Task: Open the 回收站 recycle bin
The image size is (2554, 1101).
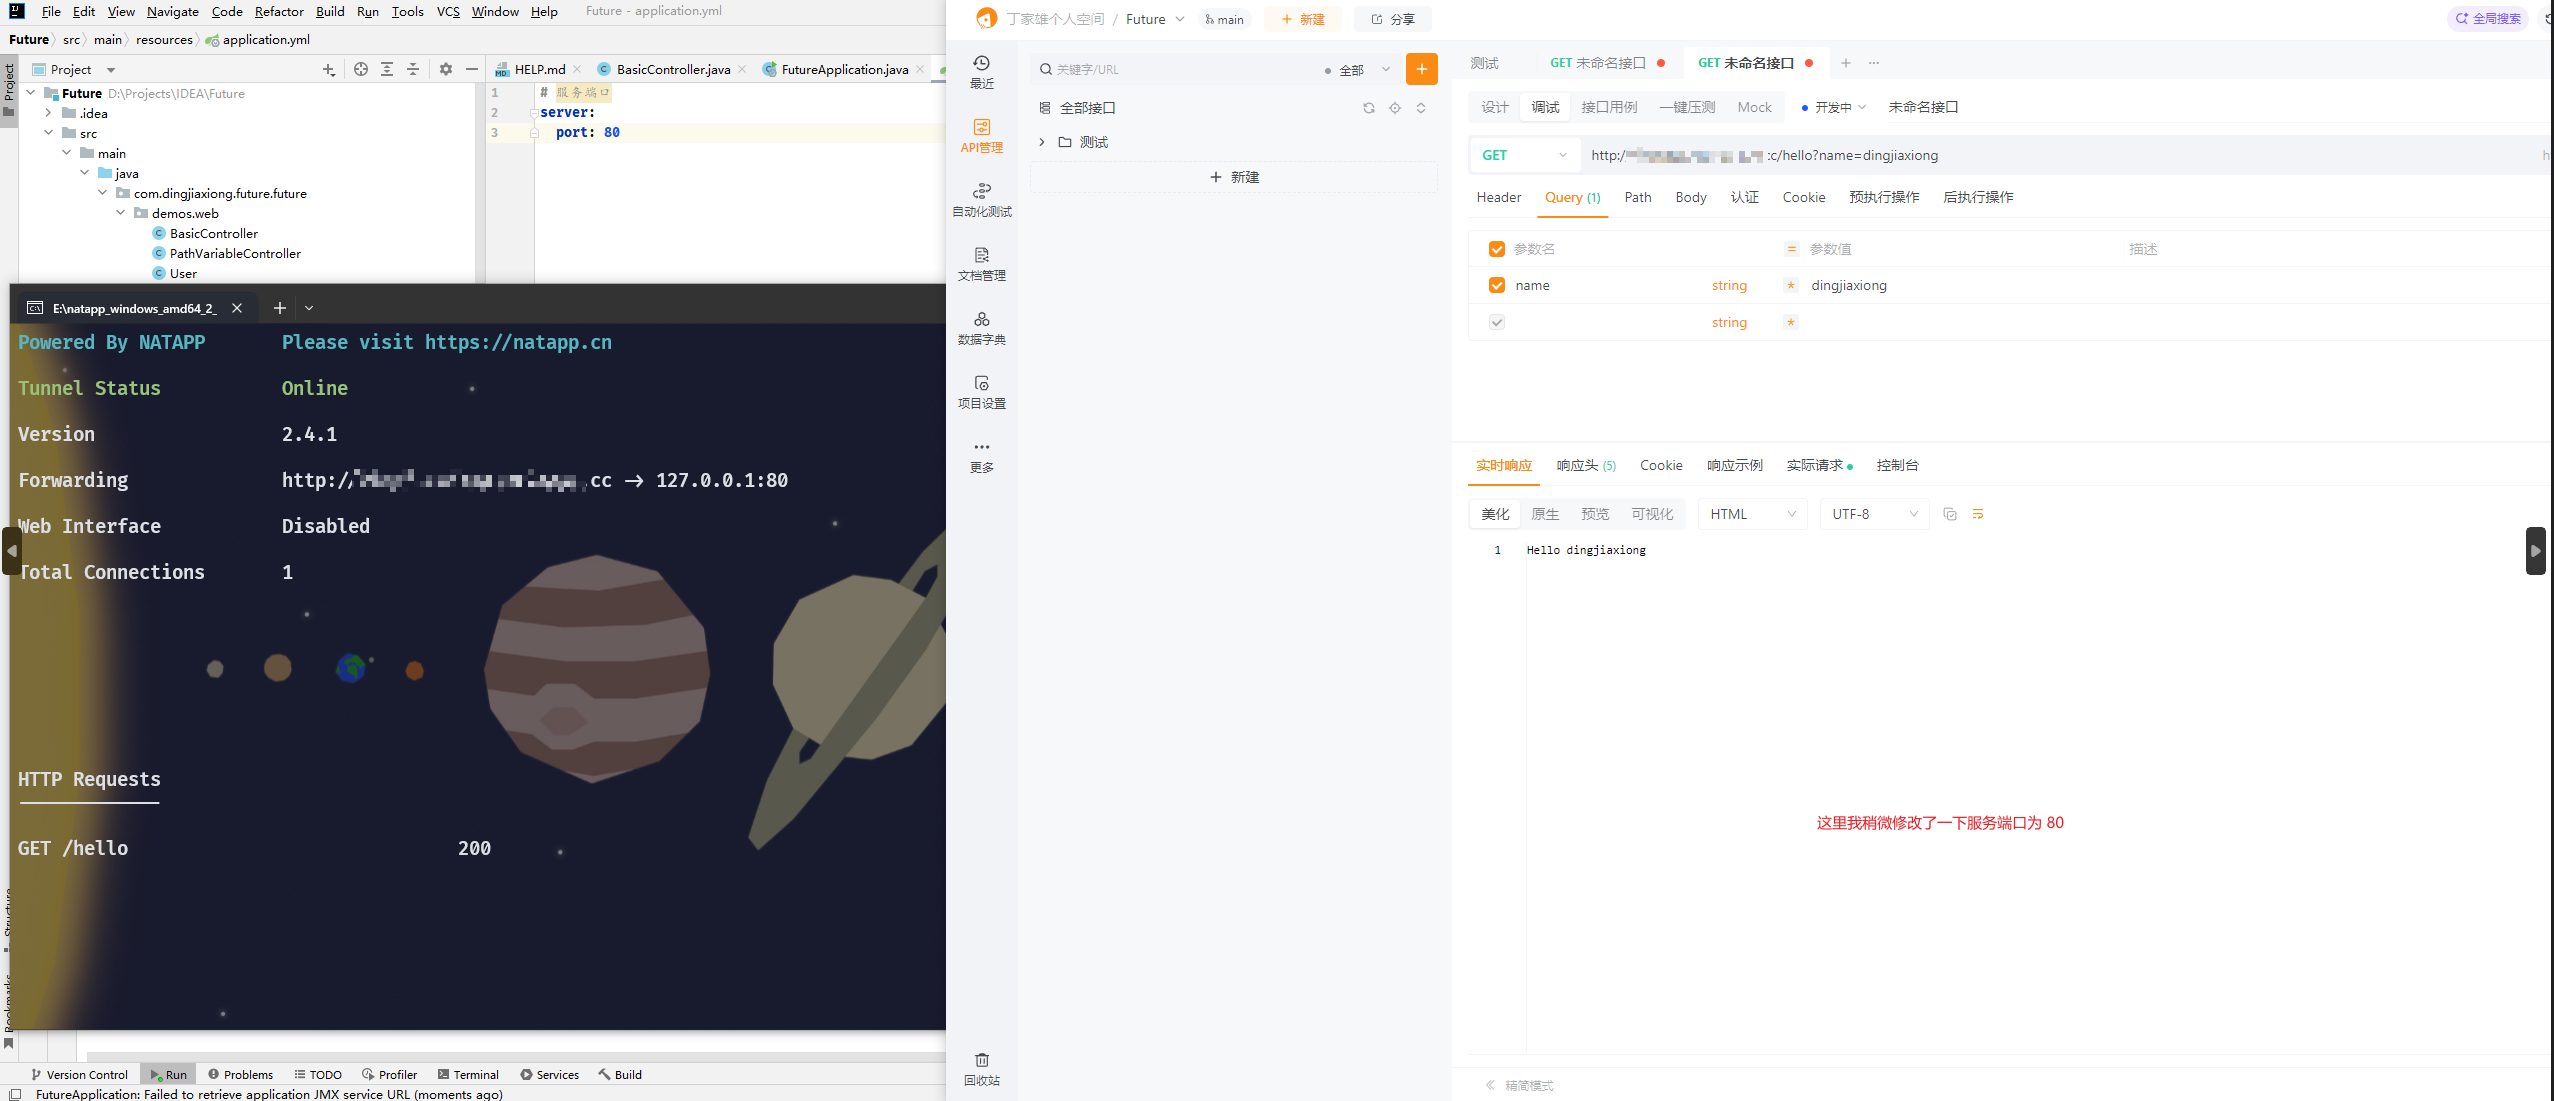Action: point(981,1069)
